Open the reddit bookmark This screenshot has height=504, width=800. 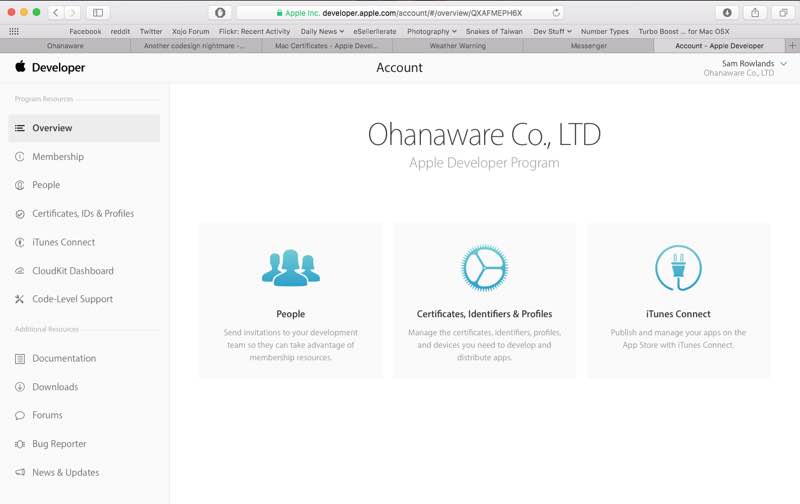point(120,31)
